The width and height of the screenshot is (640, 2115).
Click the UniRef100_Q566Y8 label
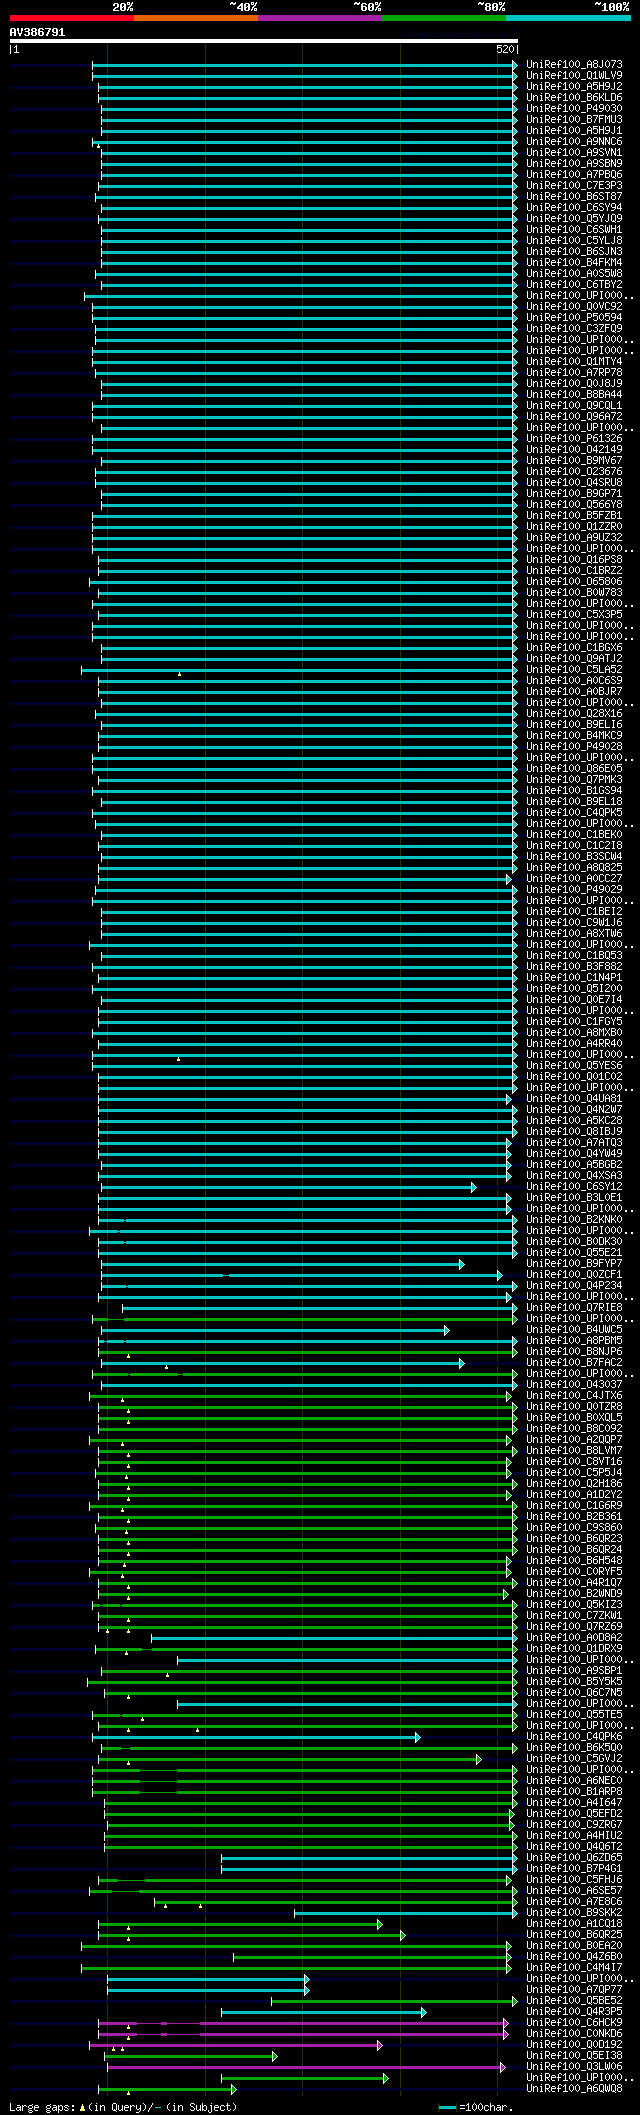coord(574,504)
